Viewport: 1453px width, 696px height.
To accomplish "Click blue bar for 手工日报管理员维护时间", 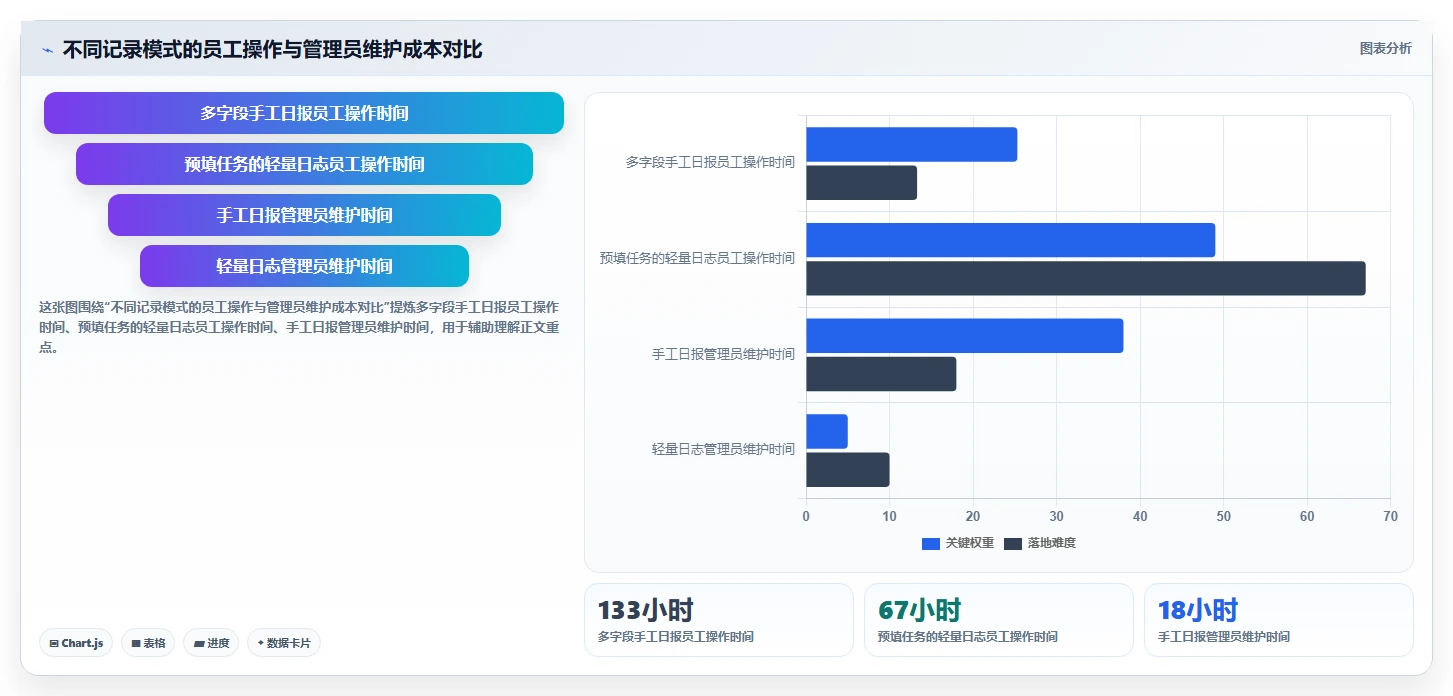I will point(964,336).
